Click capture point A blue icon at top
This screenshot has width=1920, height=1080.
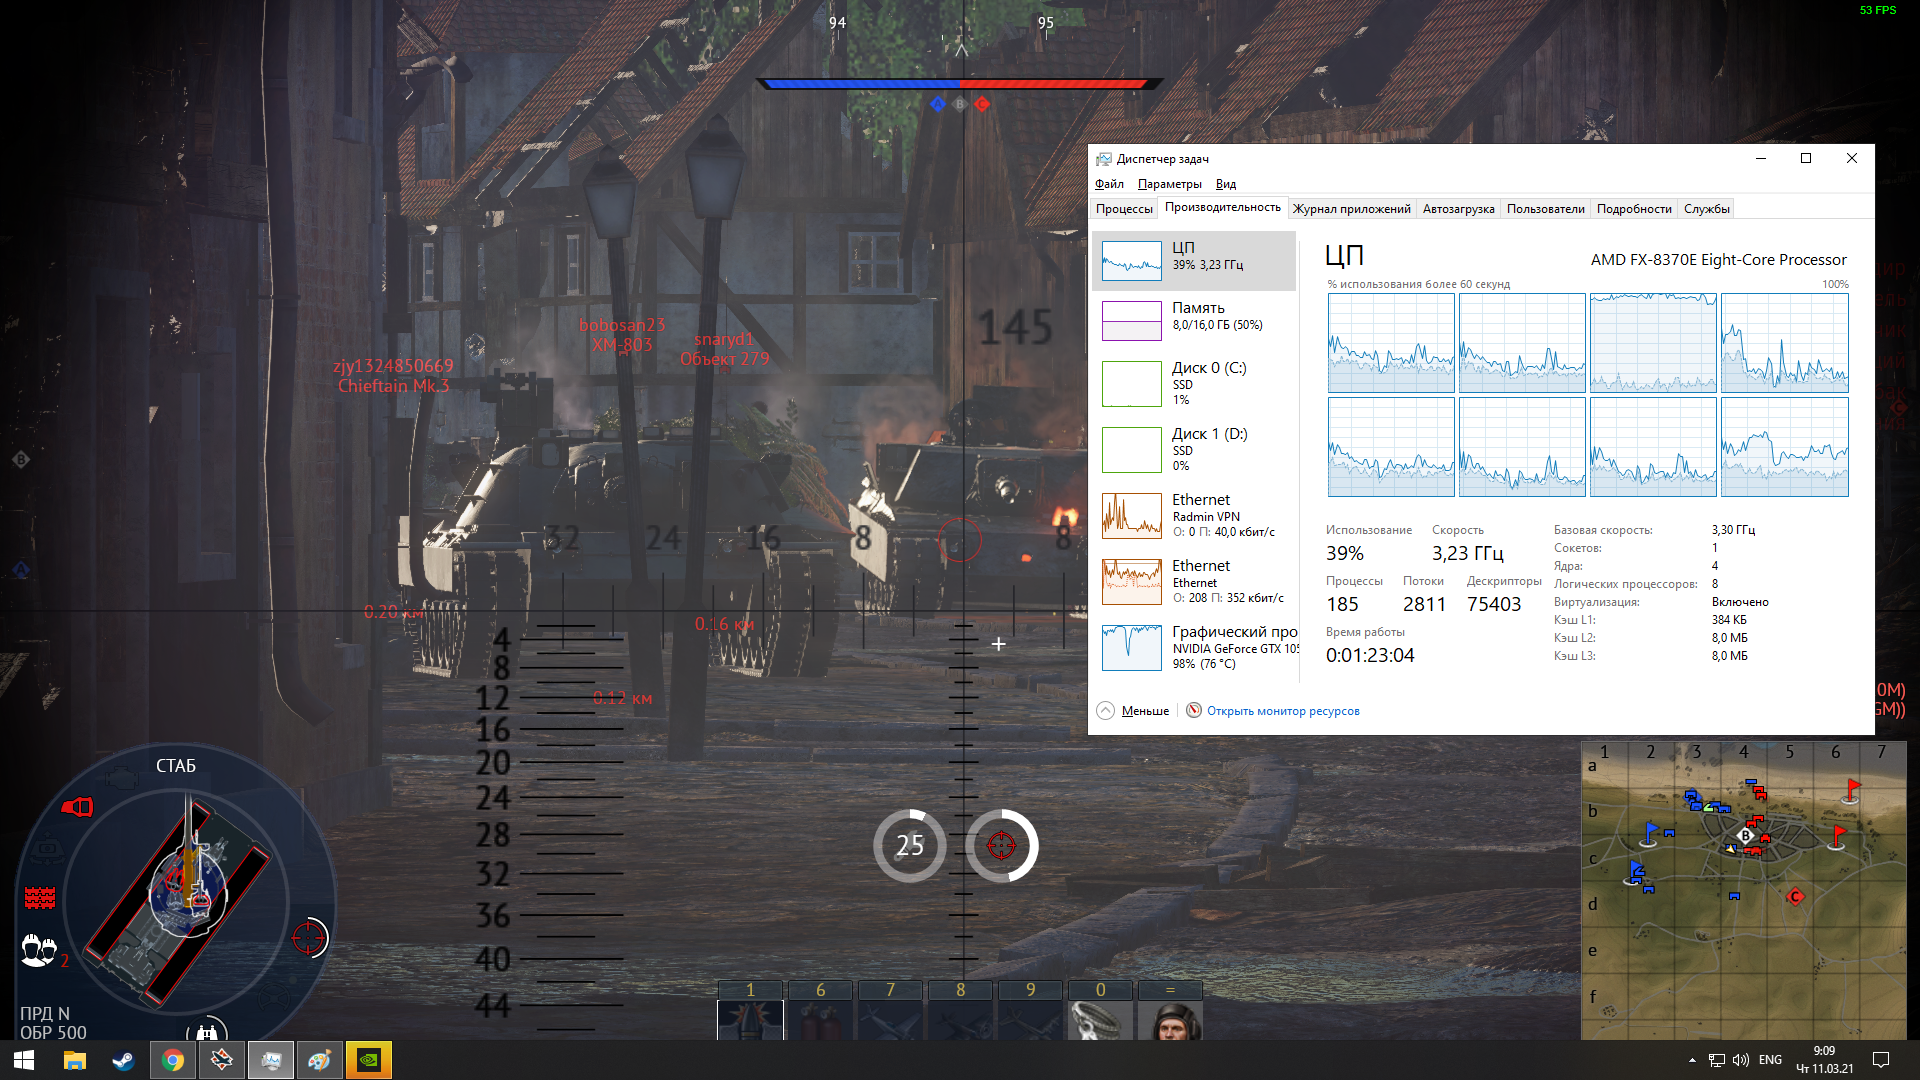click(x=937, y=104)
